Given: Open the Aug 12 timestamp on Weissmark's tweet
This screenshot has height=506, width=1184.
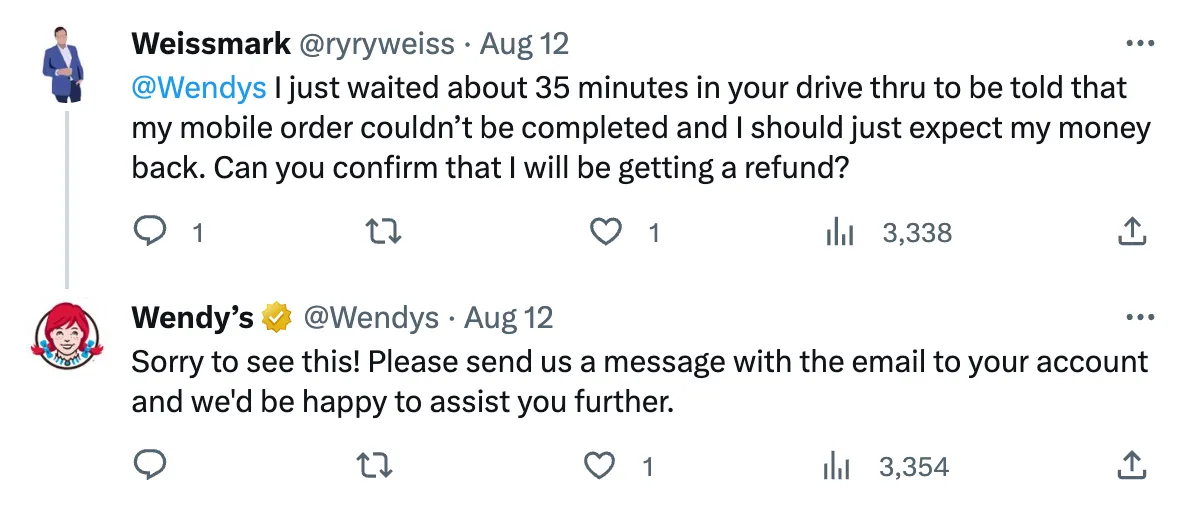Looking at the screenshot, I should pyautogui.click(x=524, y=44).
